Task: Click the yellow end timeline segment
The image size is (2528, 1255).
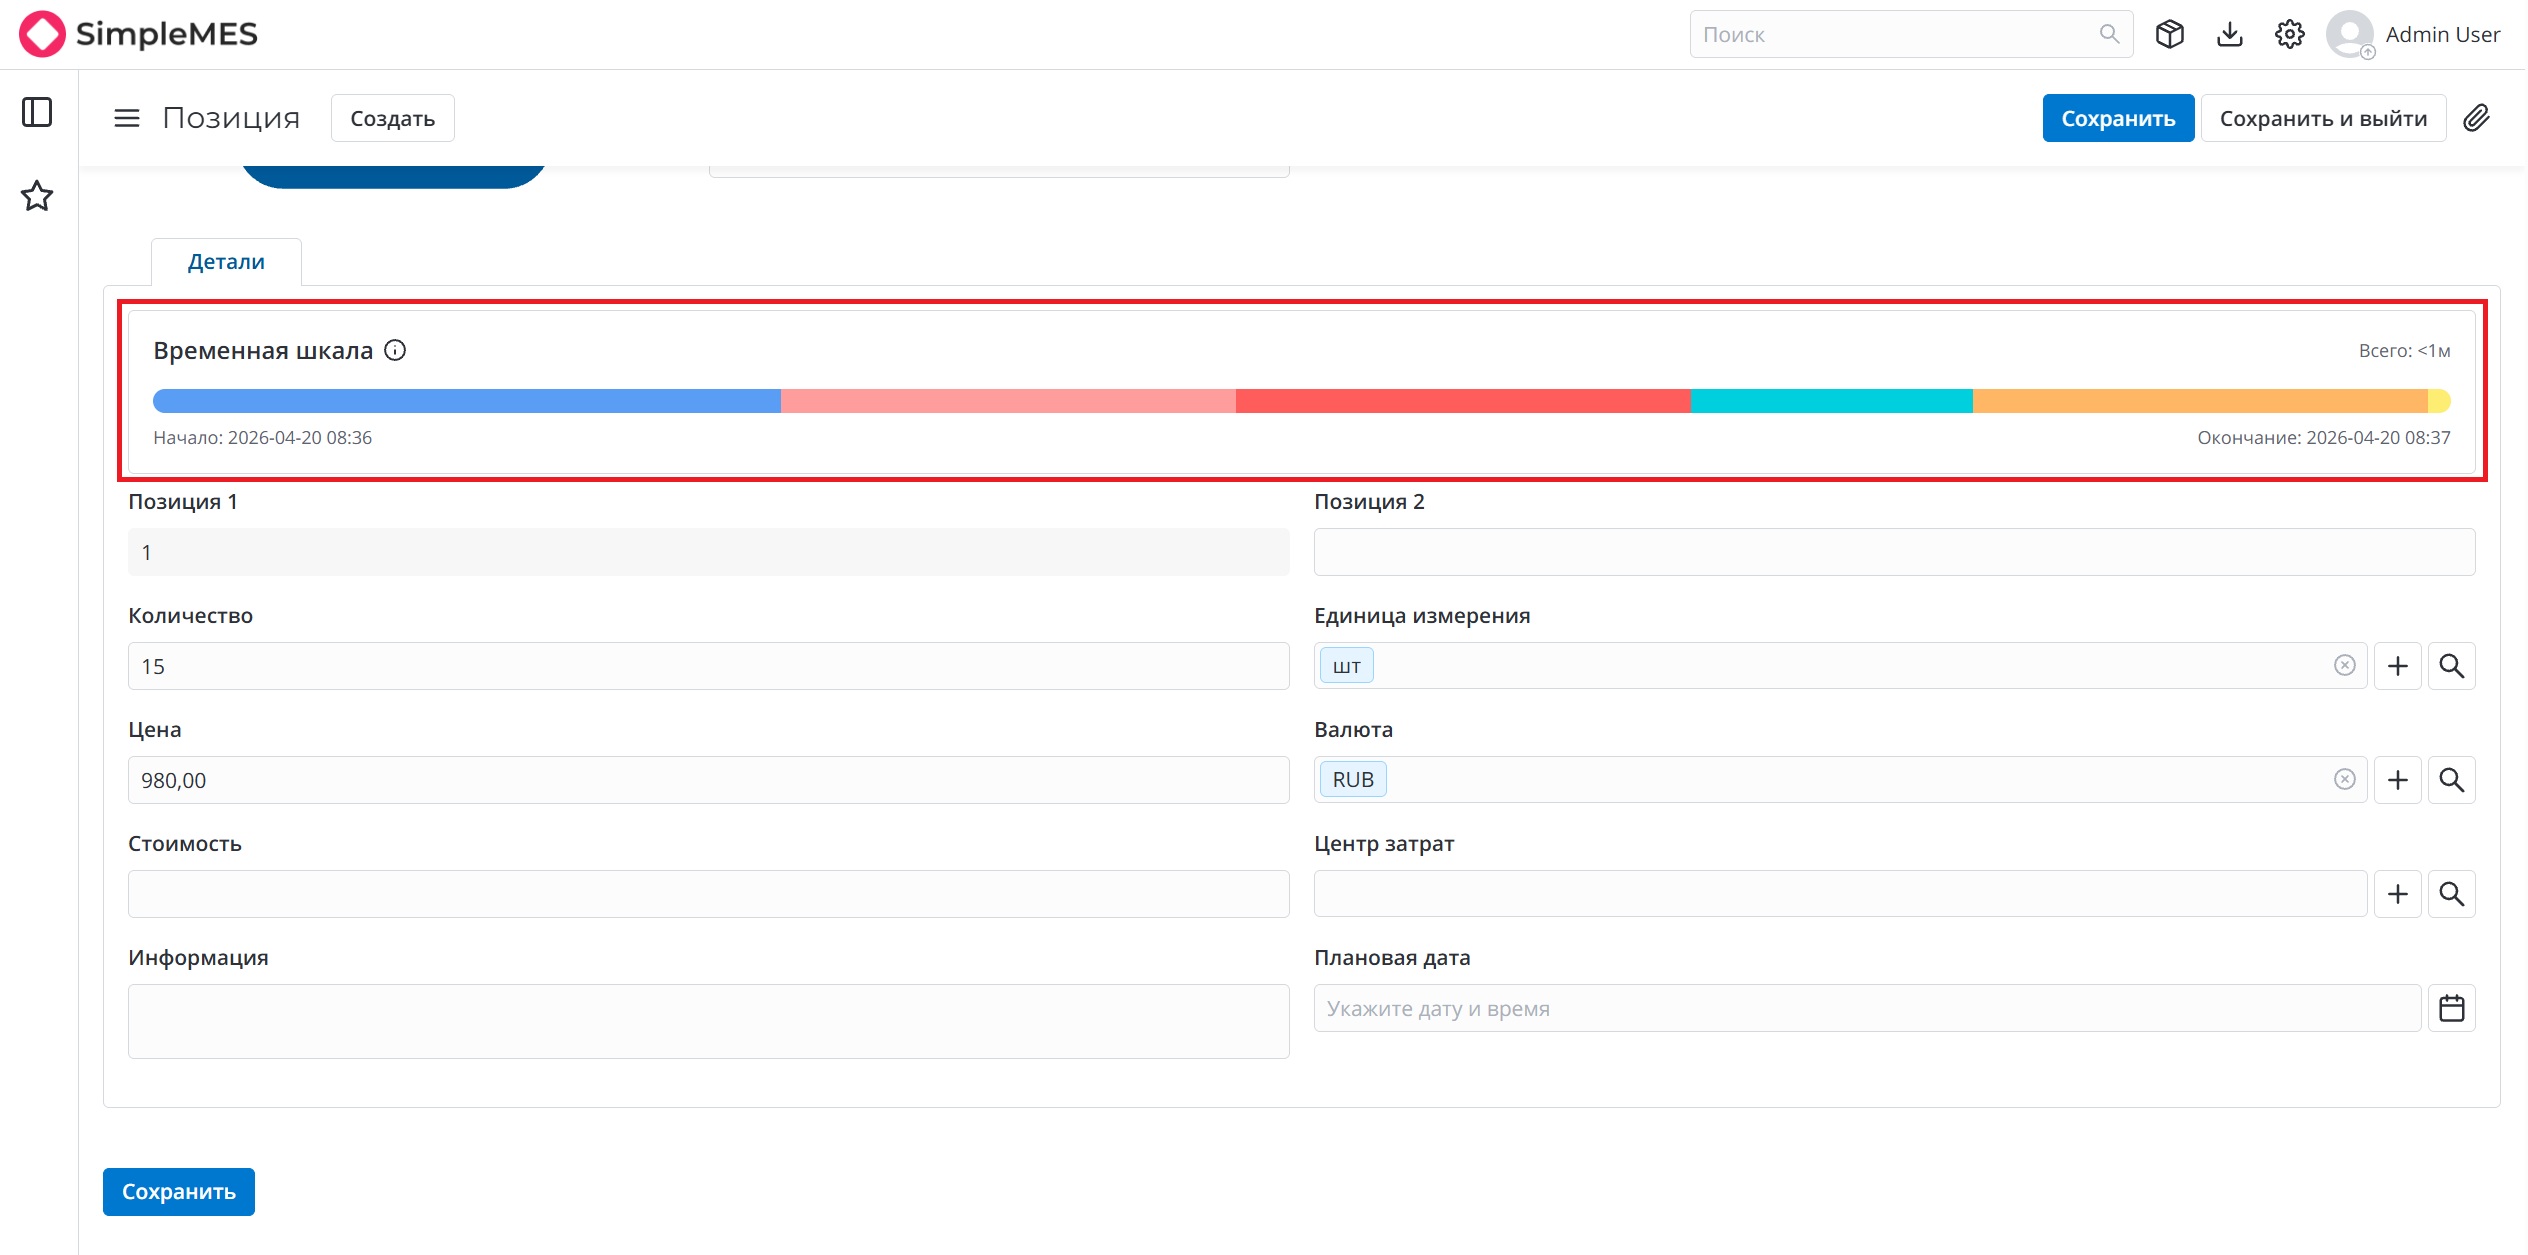Action: [2439, 401]
